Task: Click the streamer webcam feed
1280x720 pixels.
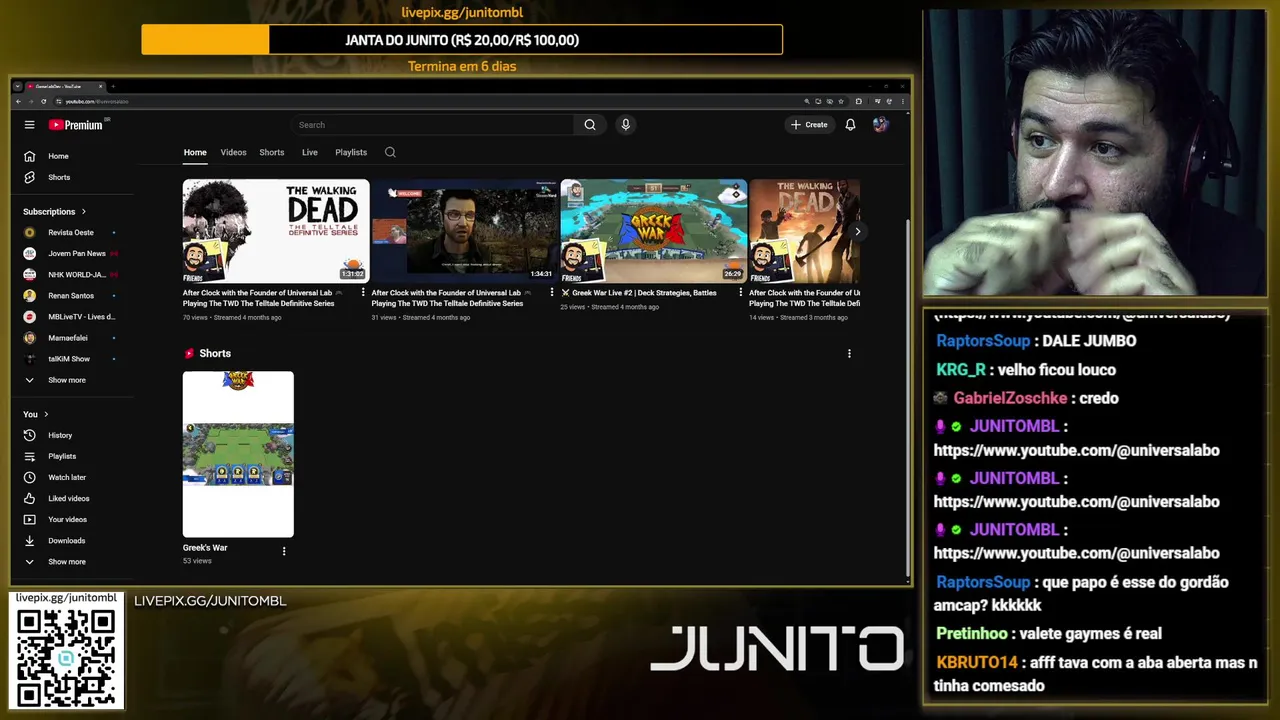Action: (1094, 153)
